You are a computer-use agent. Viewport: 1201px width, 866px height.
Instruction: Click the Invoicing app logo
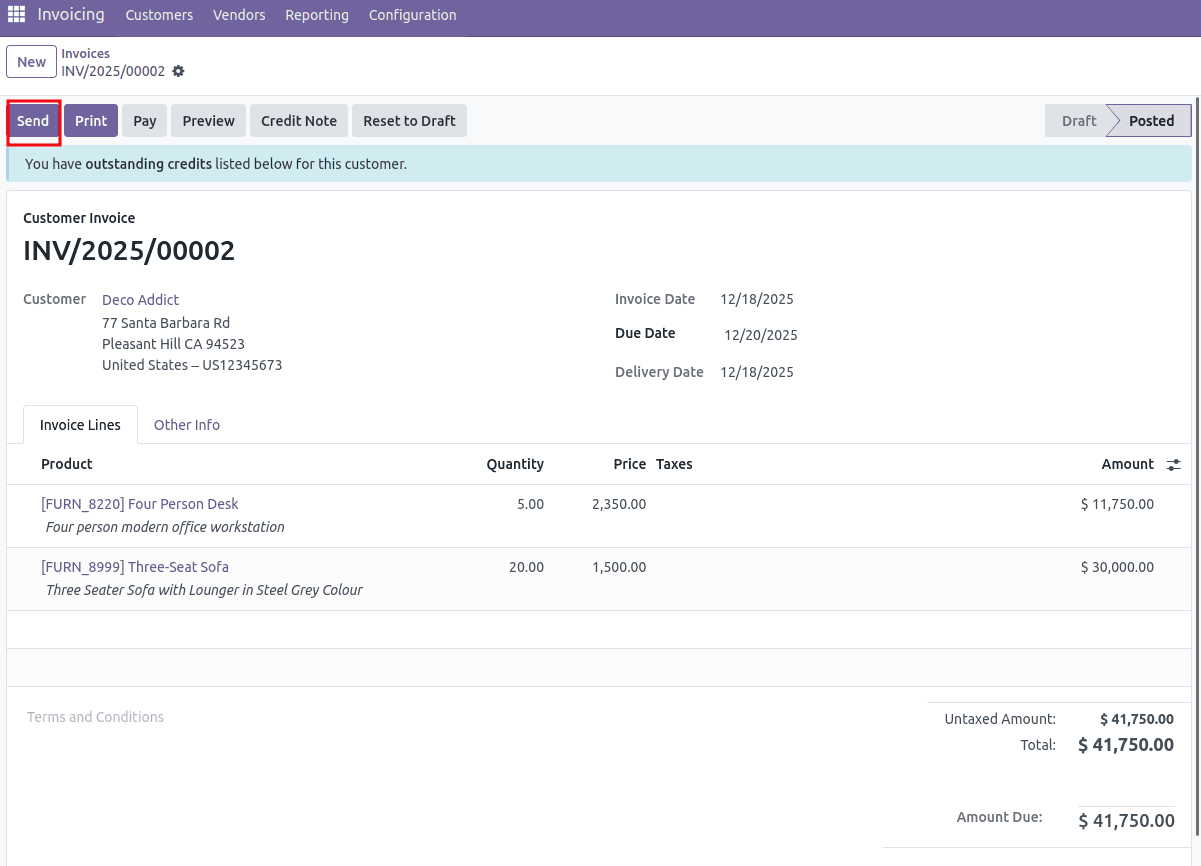point(70,14)
